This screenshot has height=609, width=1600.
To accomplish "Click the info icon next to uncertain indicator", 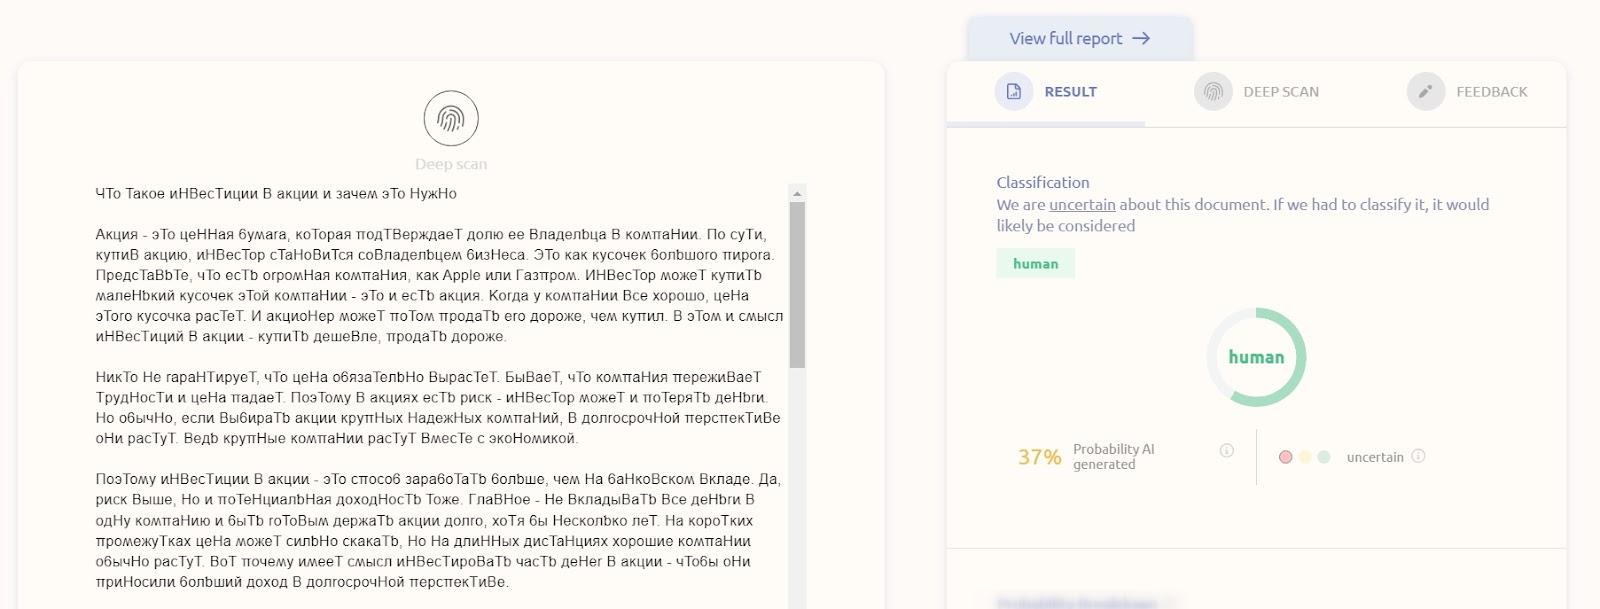I will [x=1418, y=457].
